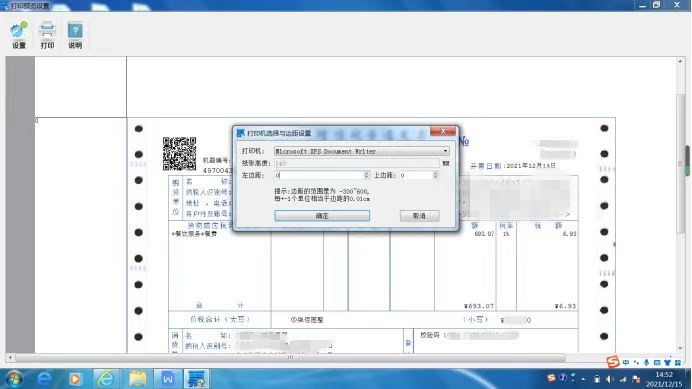Toggle the 中 Chinese input mode
Image resolution: width=692 pixels, height=389 pixels.
pos(626,363)
